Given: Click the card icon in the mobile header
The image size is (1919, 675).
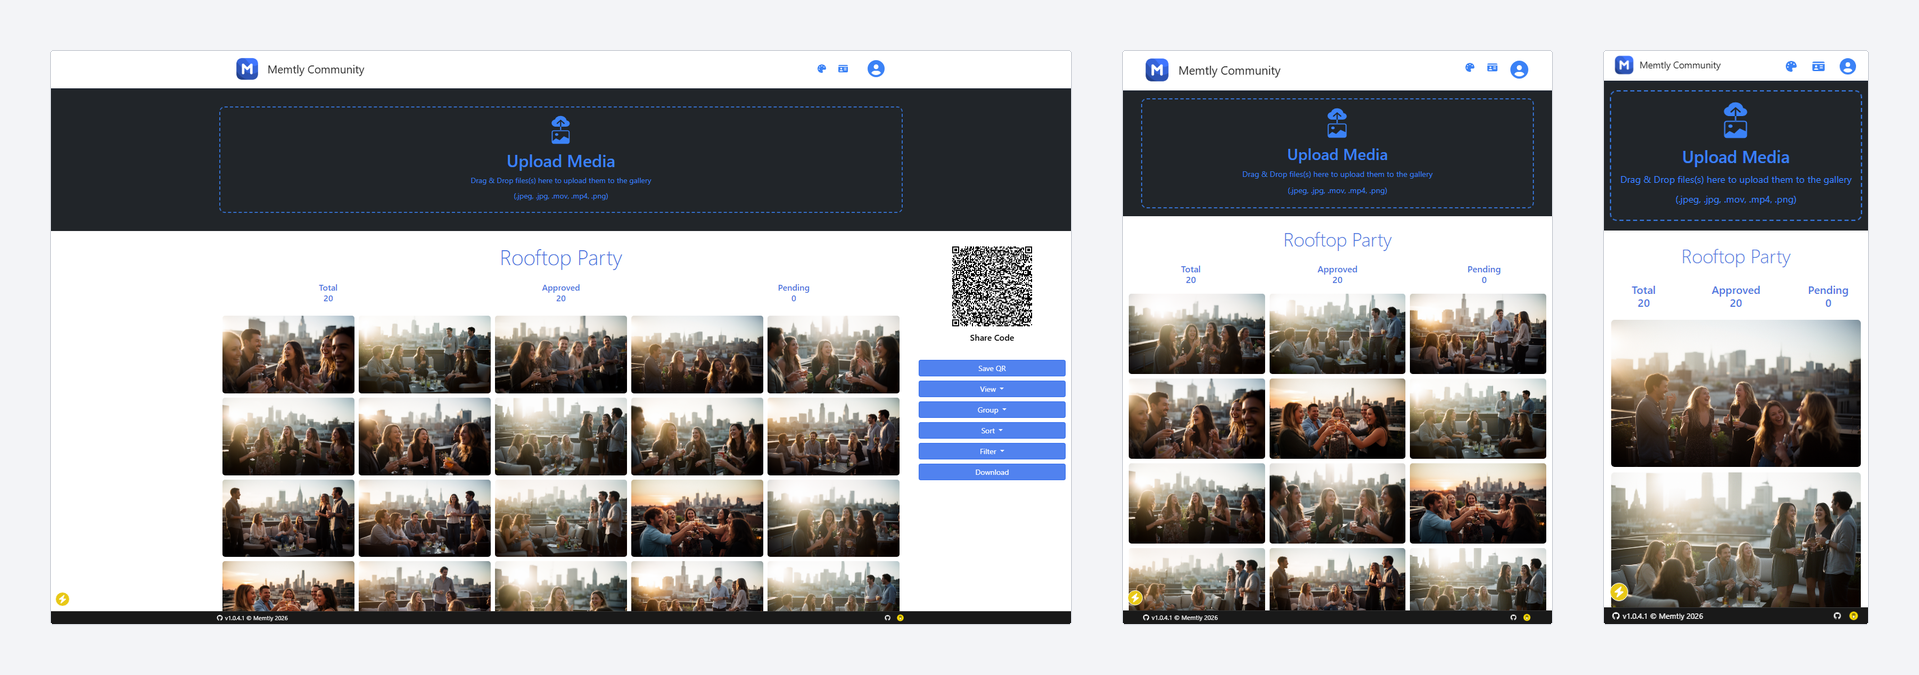Looking at the screenshot, I should tap(1819, 66).
